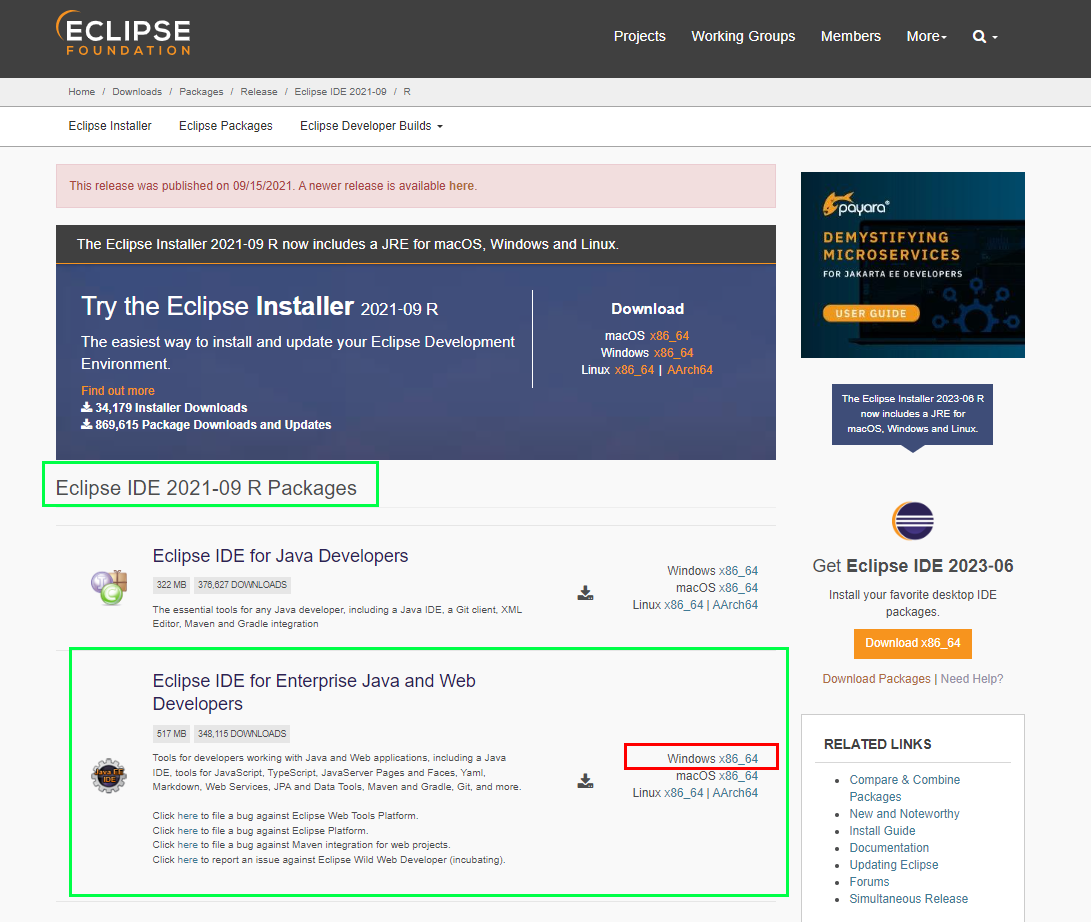Click the Java EE IDE gear icon
This screenshot has height=922, width=1091.
point(109,776)
